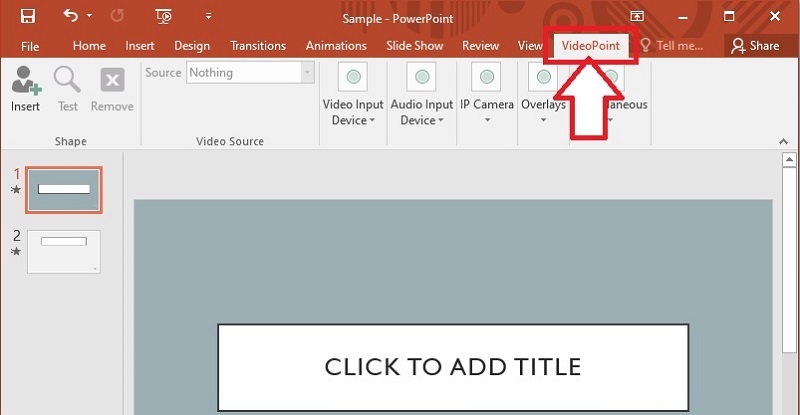Expand the IP Camera dropdown
800x415 pixels.
point(487,97)
